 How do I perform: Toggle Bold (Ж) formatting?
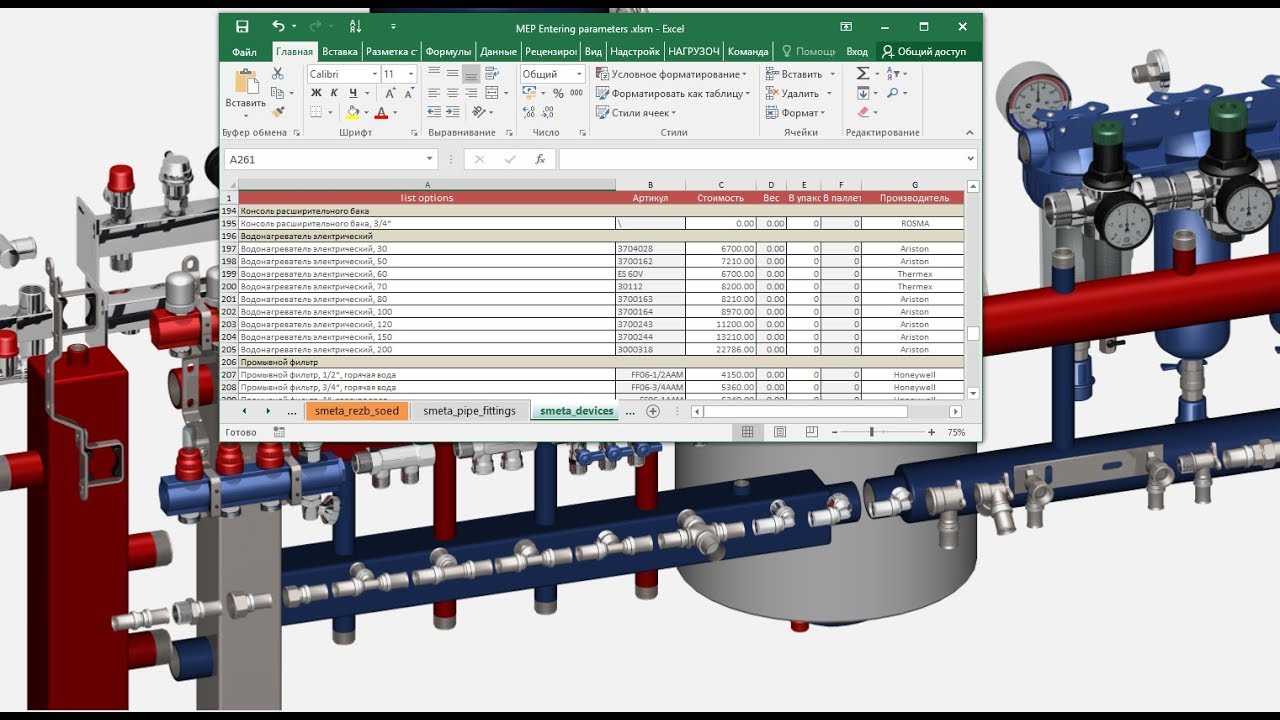[316, 93]
